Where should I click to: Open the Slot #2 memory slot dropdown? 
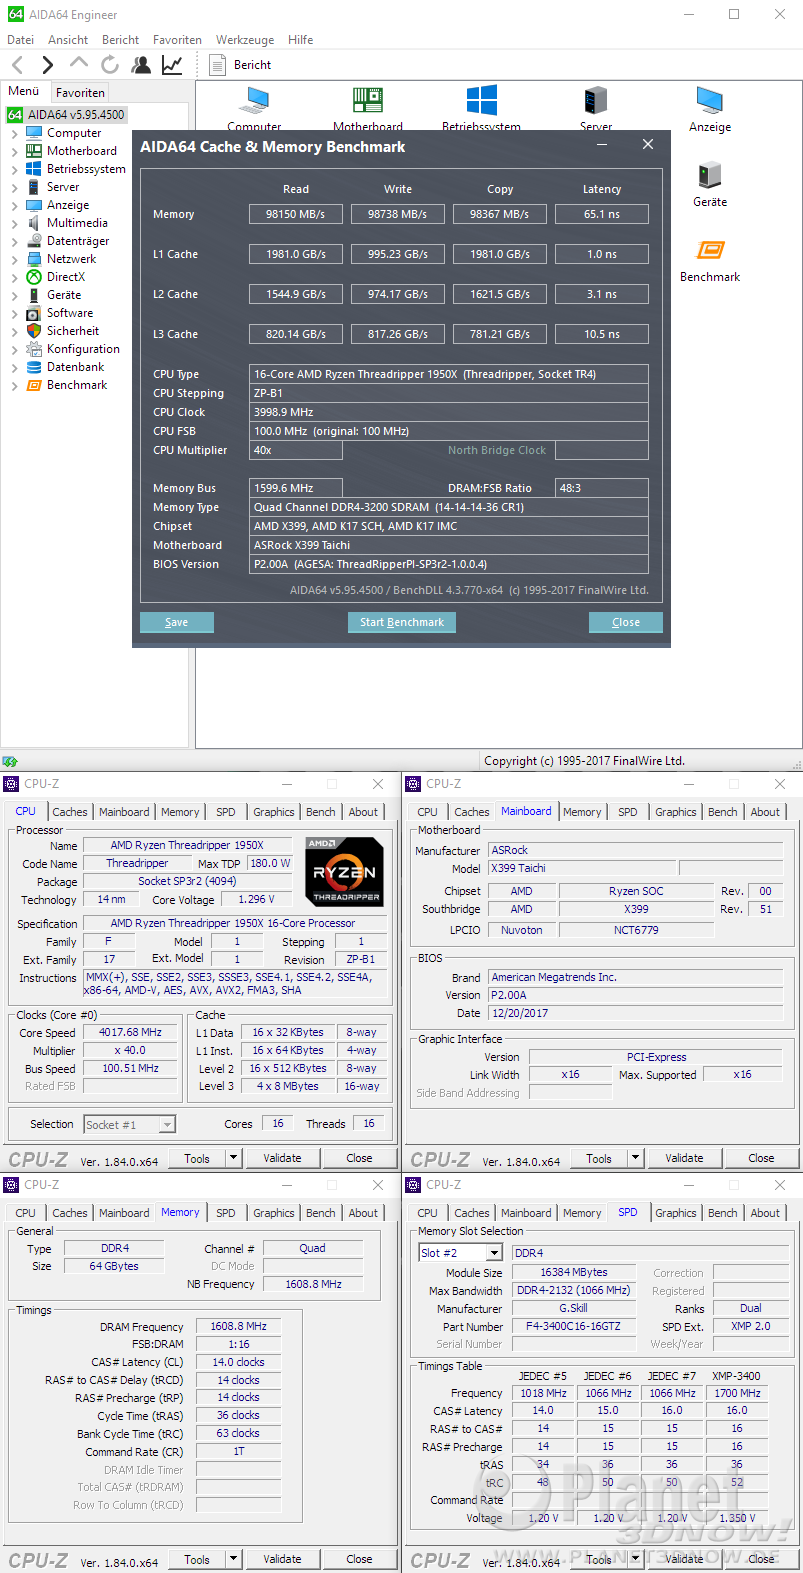coord(460,1253)
